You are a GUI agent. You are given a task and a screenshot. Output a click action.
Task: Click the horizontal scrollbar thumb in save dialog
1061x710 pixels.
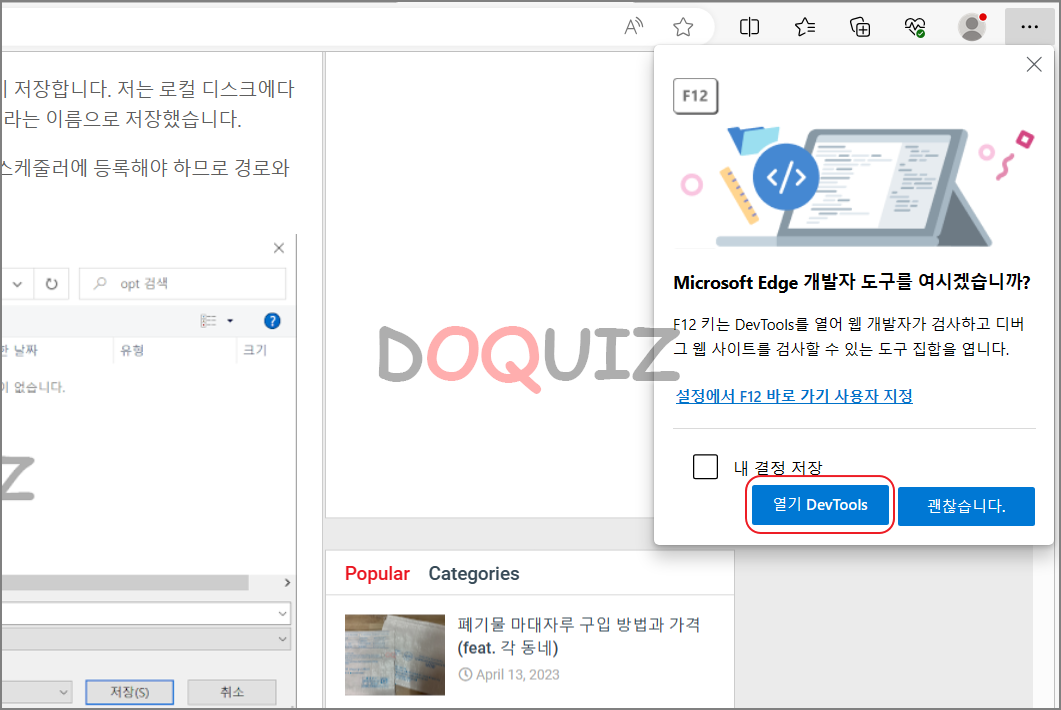[125, 583]
